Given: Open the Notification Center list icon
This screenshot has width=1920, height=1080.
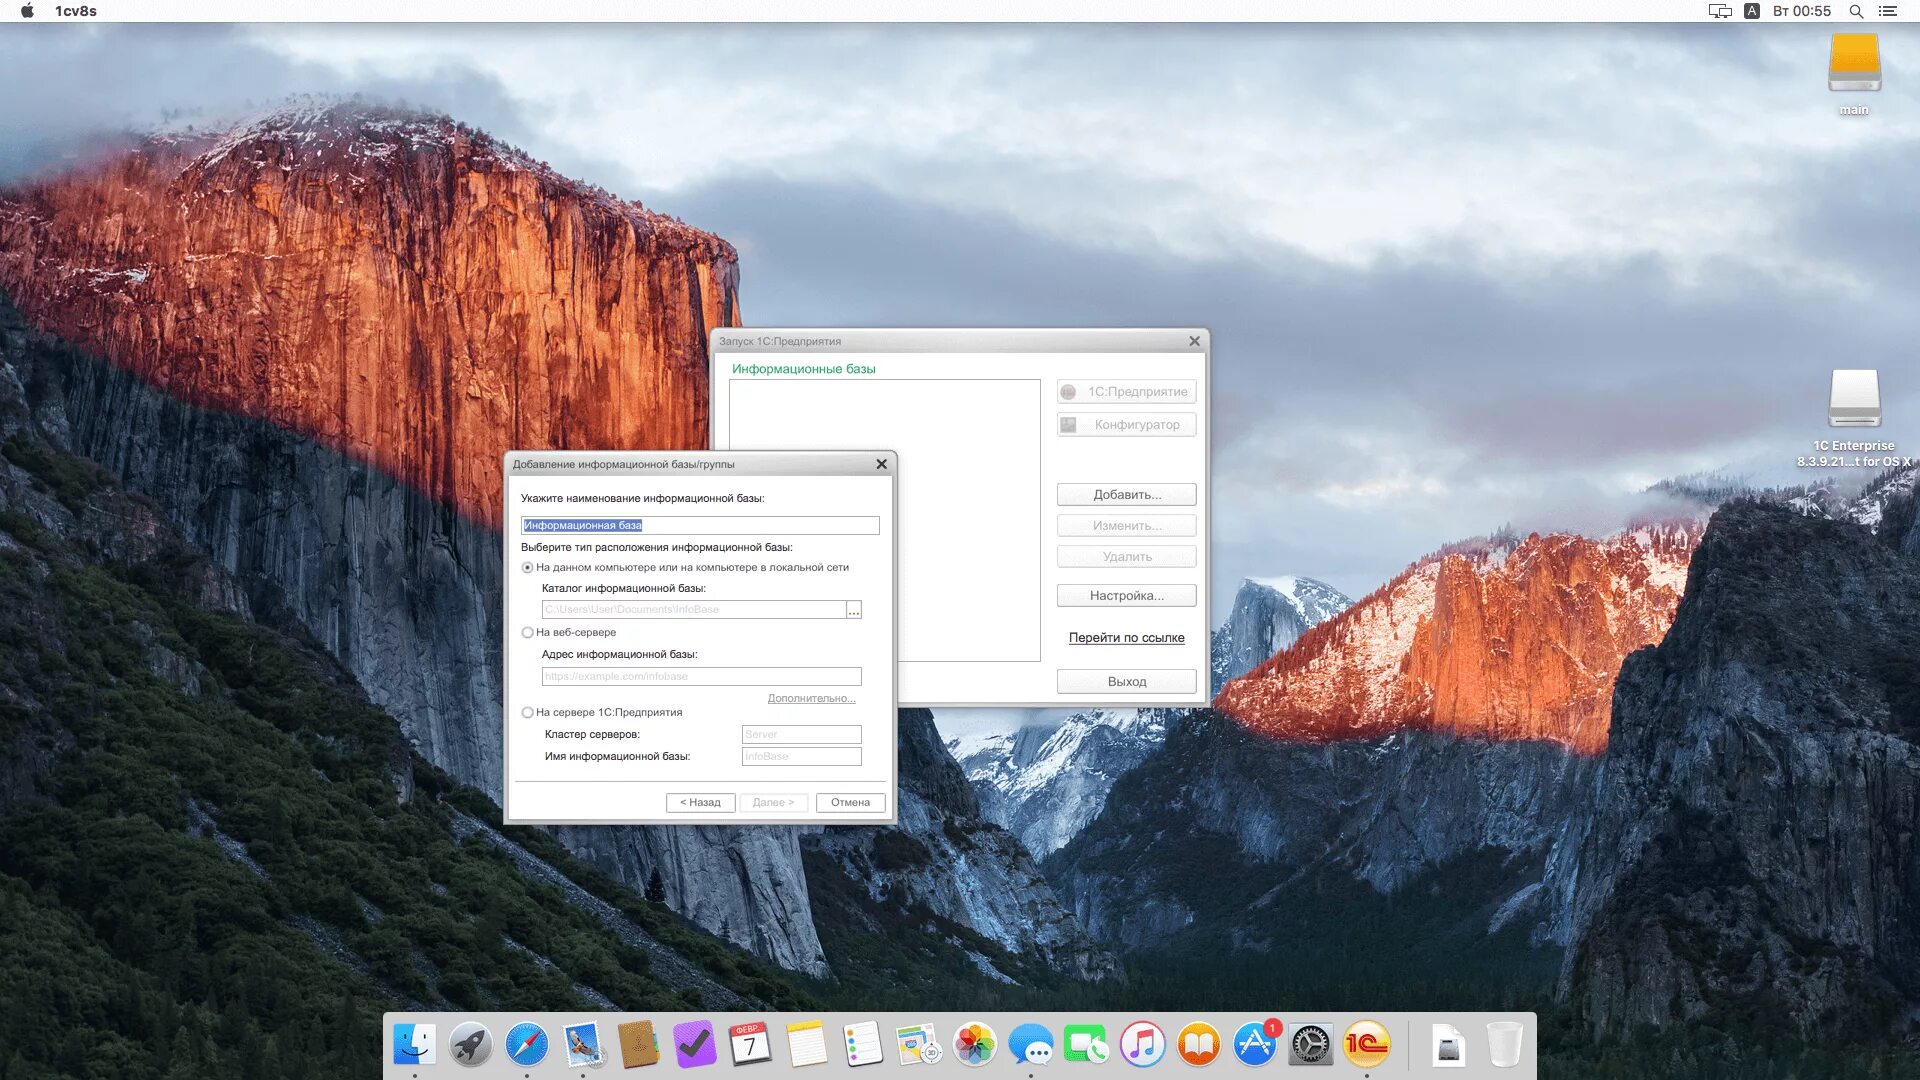Looking at the screenshot, I should point(1888,11).
